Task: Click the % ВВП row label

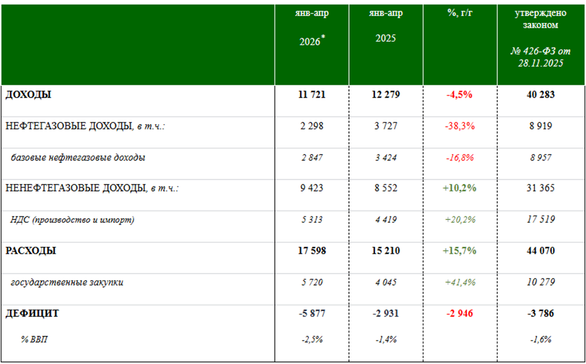Action: (34, 339)
